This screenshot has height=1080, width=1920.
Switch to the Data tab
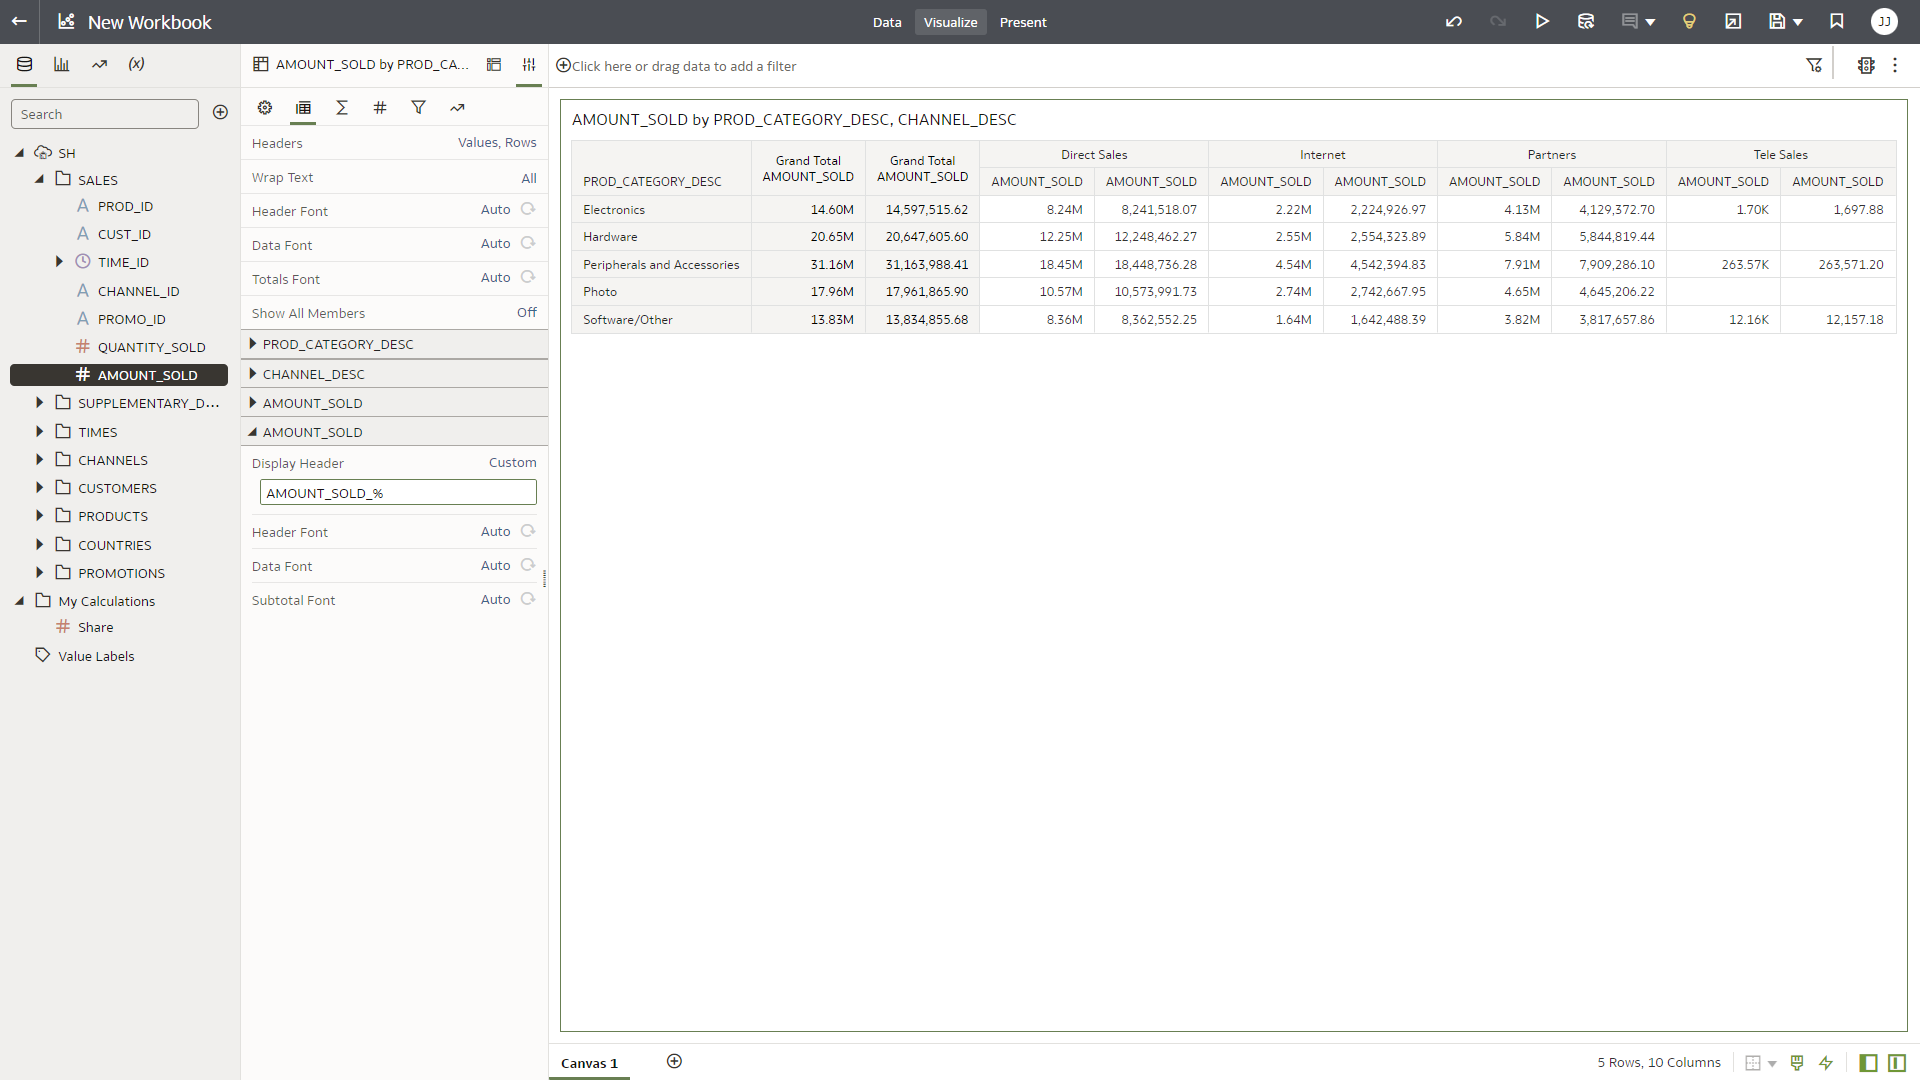(x=886, y=22)
